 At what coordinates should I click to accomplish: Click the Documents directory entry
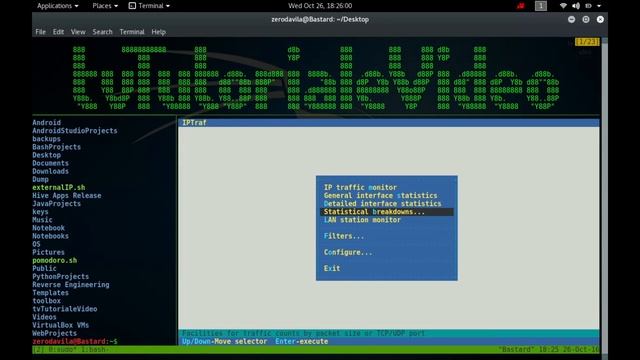[51, 163]
